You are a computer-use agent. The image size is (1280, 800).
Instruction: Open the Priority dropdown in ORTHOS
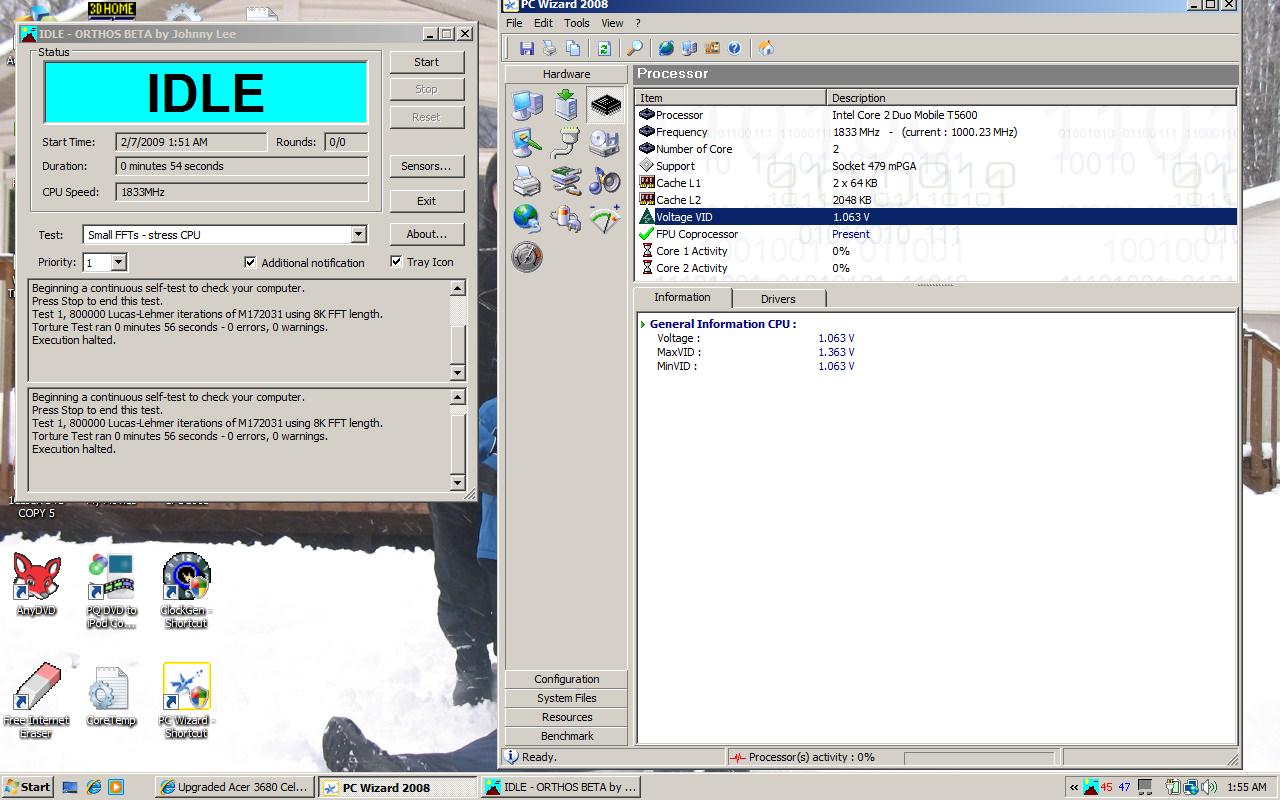pyautogui.click(x=118, y=262)
